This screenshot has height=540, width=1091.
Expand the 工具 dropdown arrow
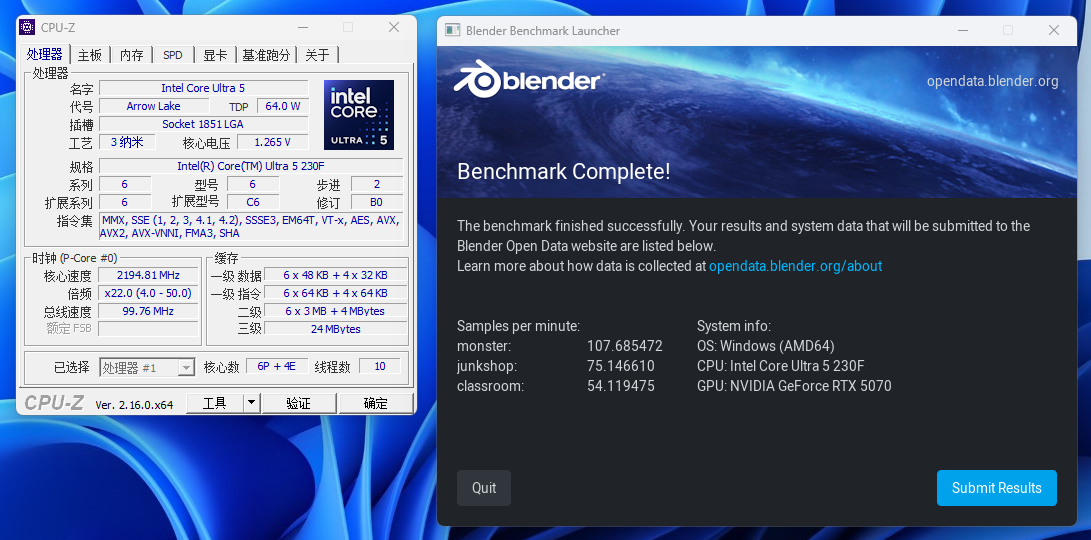[252, 403]
